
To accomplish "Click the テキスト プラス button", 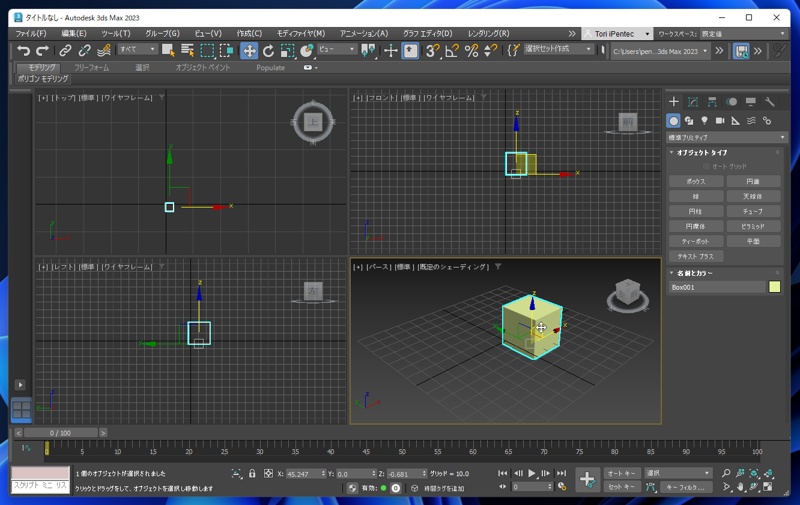I will (x=696, y=257).
